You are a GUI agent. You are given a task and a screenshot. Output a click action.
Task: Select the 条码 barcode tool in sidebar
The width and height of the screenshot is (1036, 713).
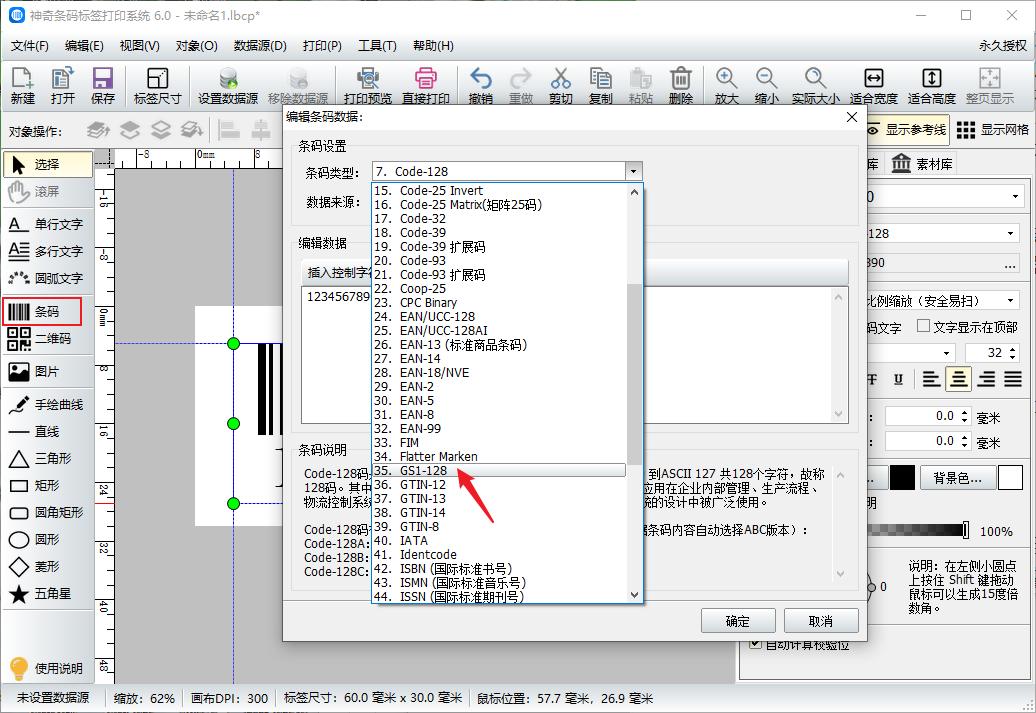[46, 310]
